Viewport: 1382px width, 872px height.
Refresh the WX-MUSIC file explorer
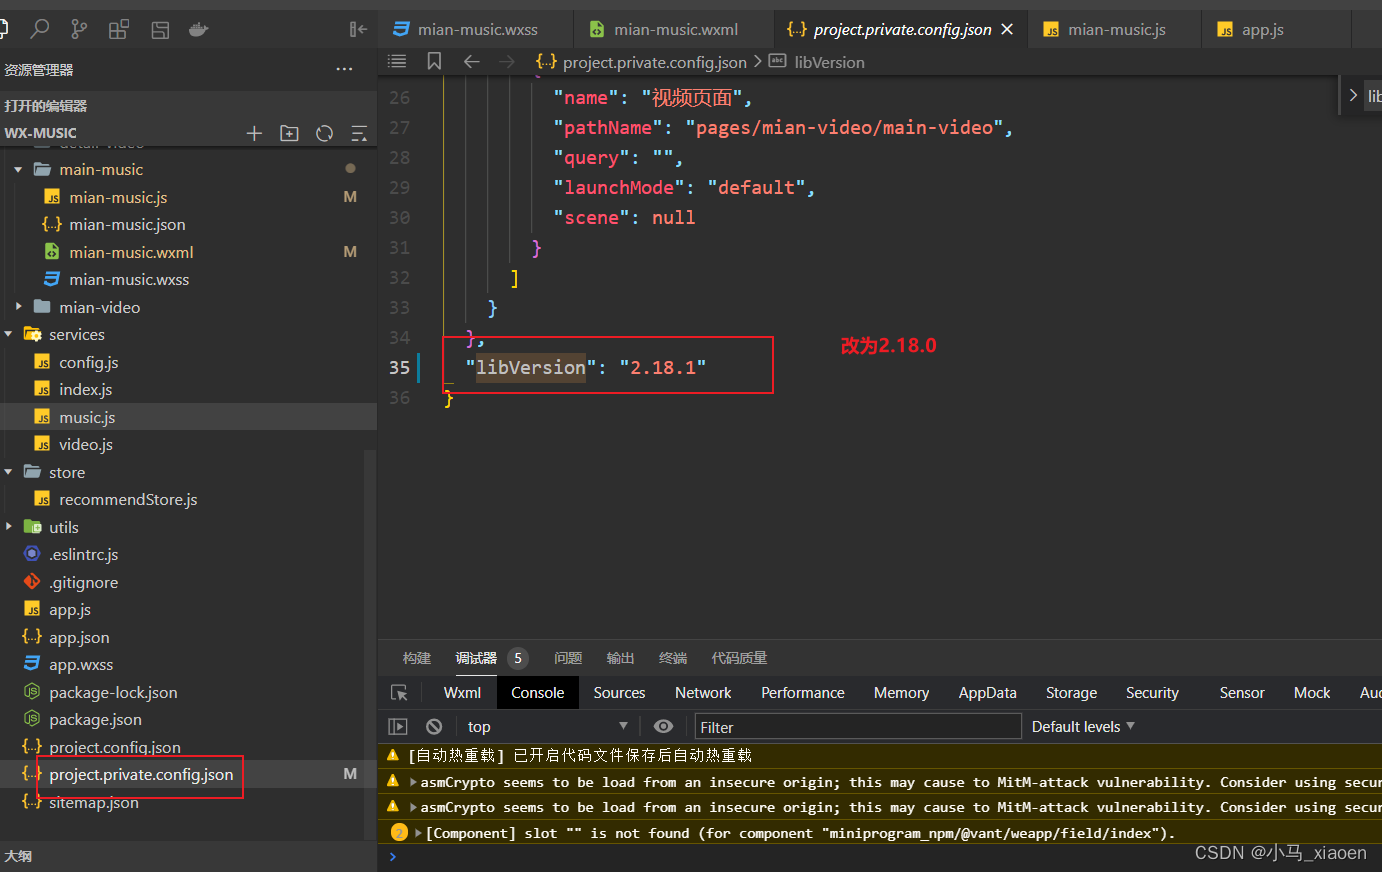click(325, 133)
